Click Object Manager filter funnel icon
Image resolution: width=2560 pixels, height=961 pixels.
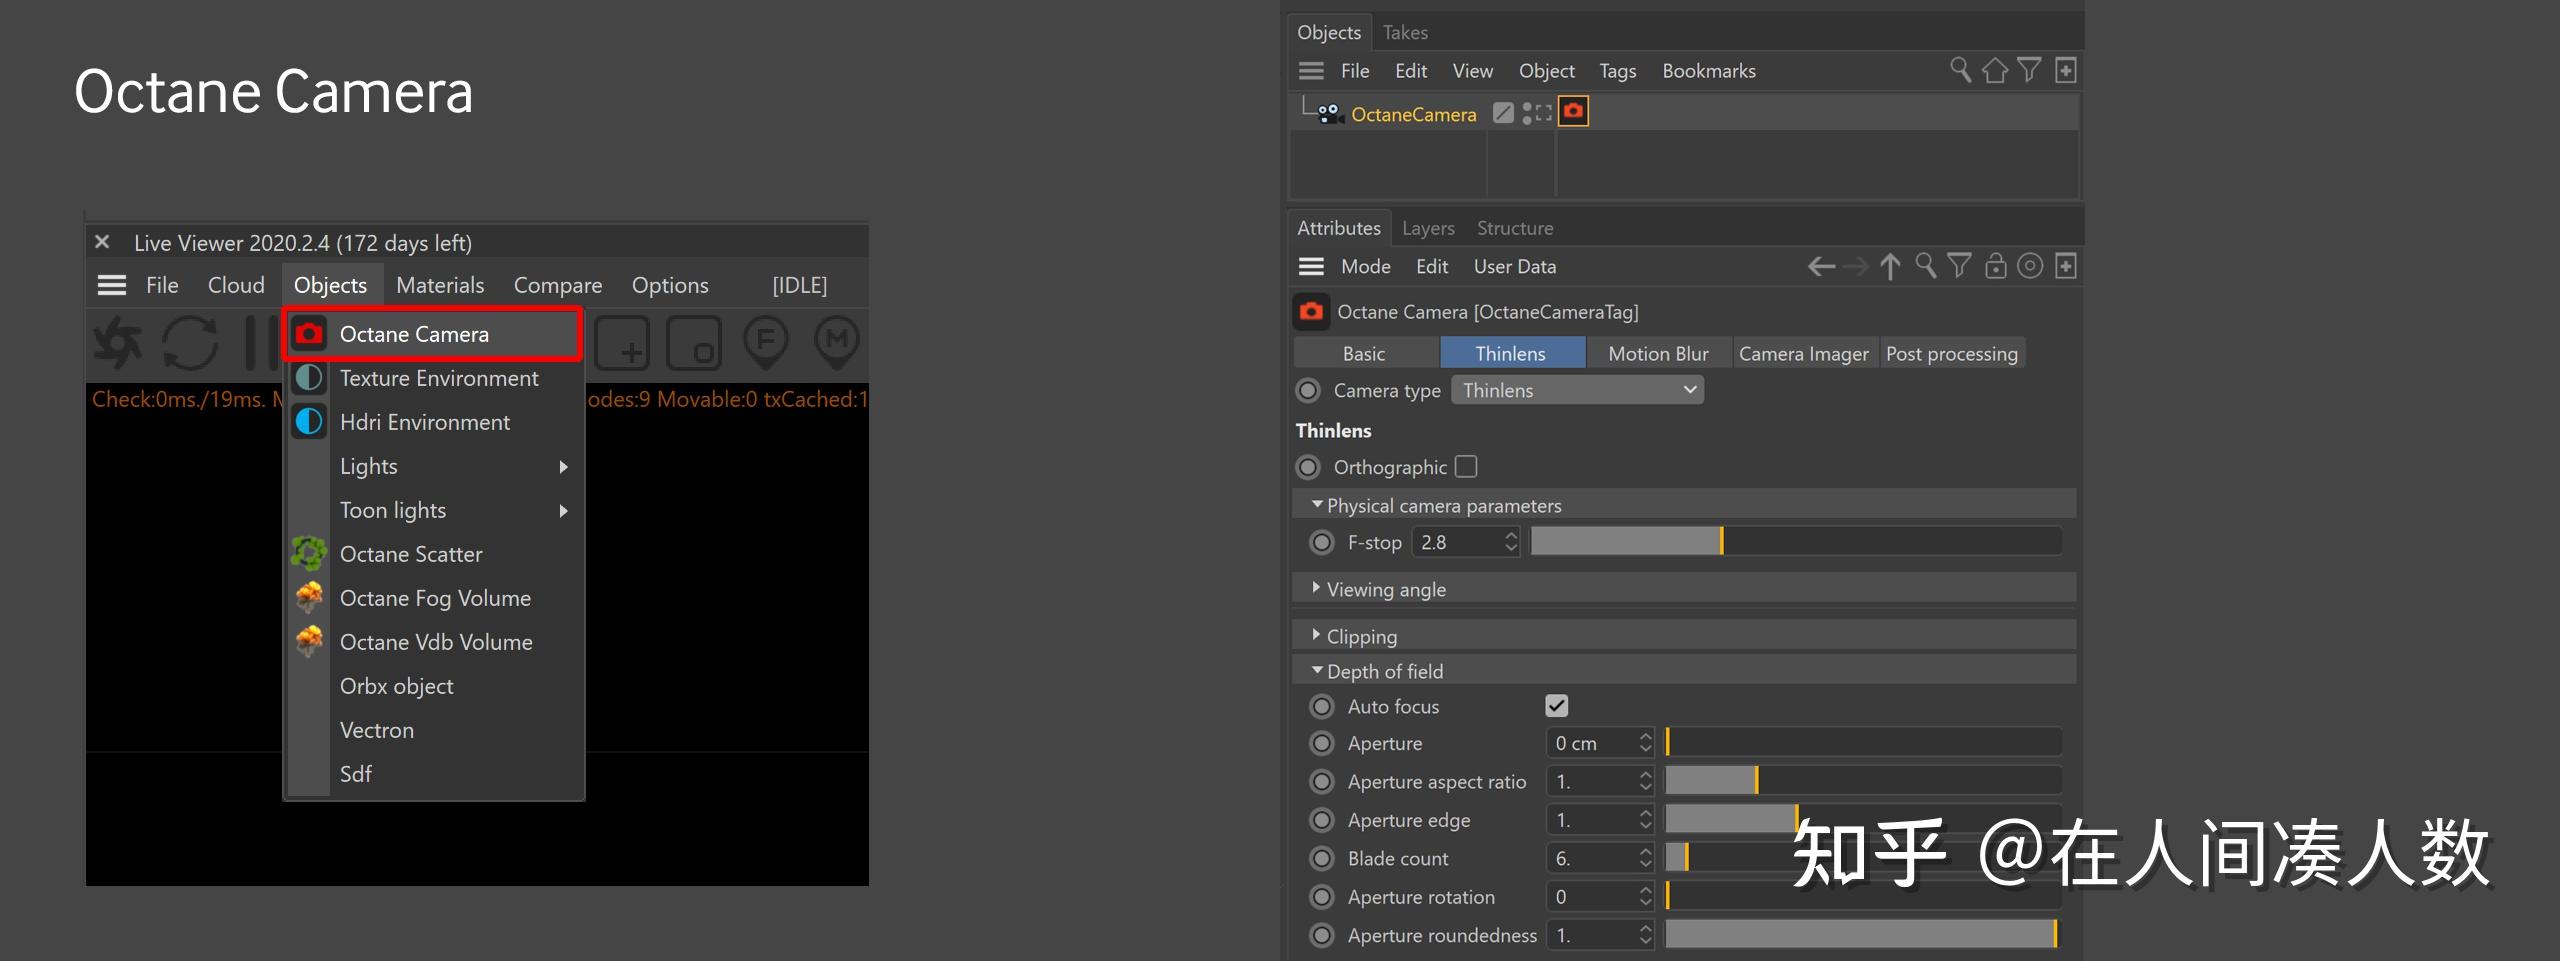coord(2029,70)
